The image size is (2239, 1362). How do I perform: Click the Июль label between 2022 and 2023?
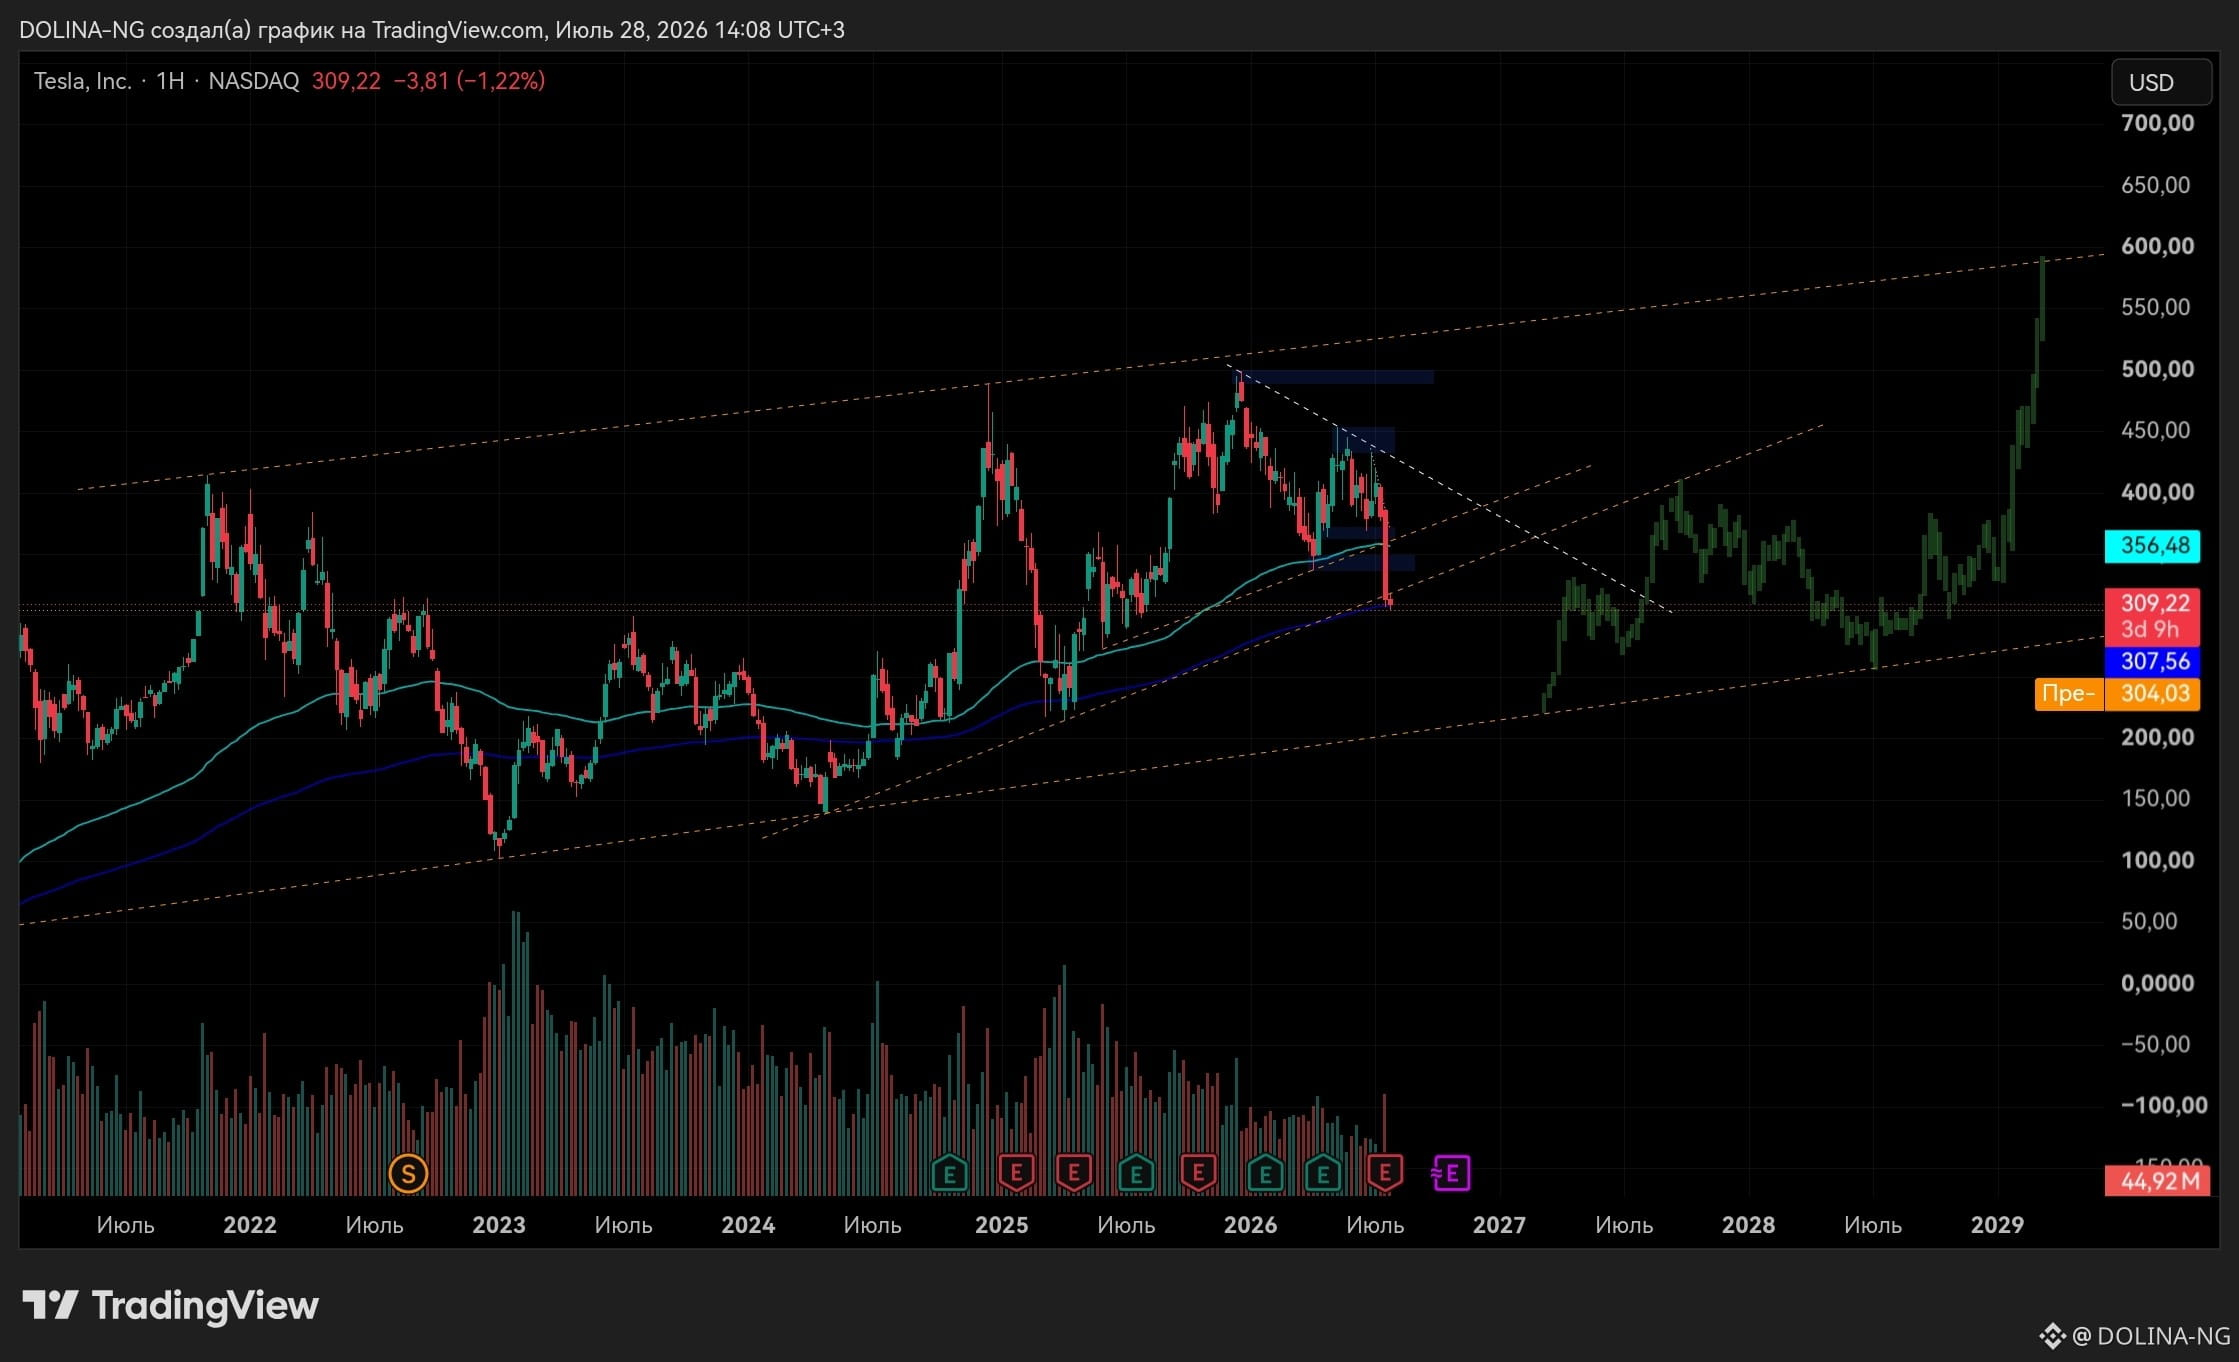[374, 1225]
